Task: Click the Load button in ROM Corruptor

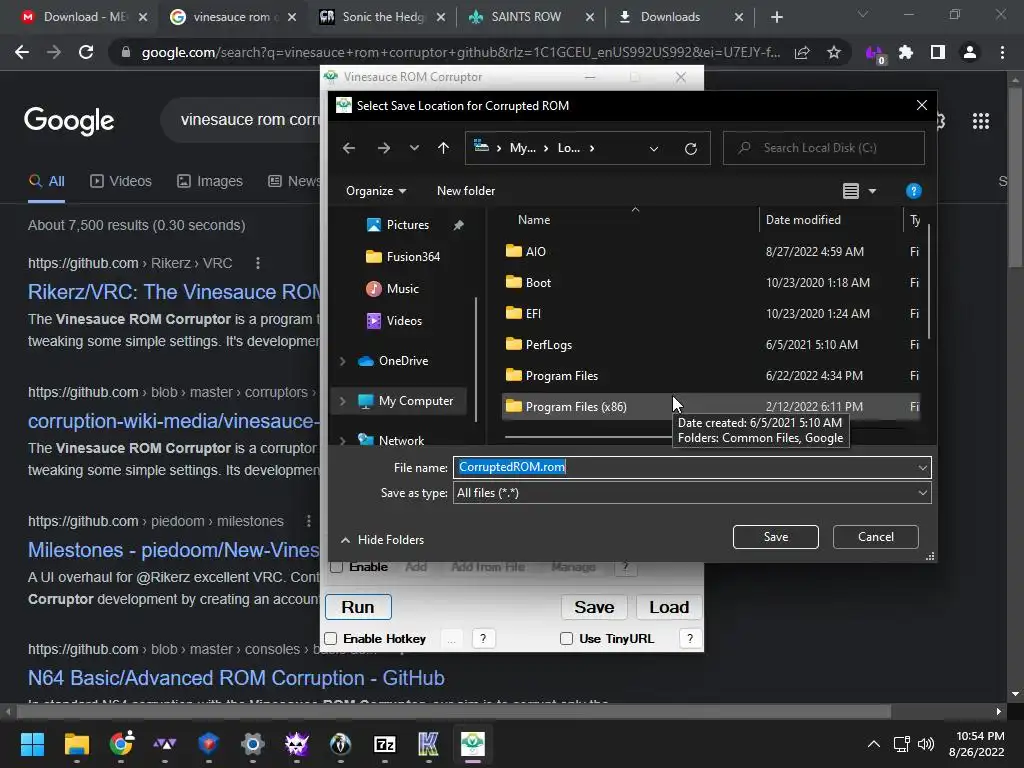Action: pos(669,607)
